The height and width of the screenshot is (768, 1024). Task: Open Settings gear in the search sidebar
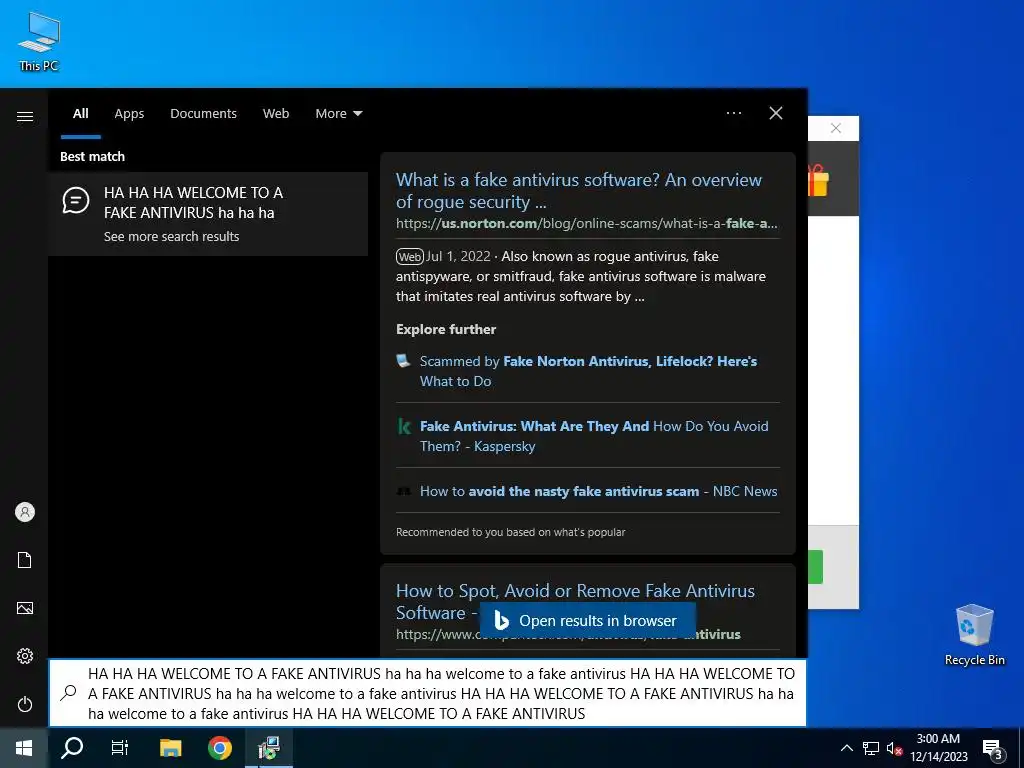tap(25, 656)
